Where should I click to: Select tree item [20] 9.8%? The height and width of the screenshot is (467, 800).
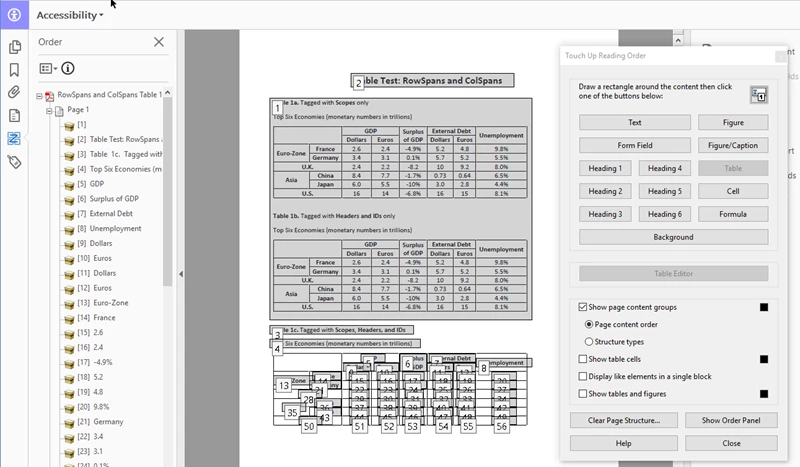pyautogui.click(x=93, y=407)
